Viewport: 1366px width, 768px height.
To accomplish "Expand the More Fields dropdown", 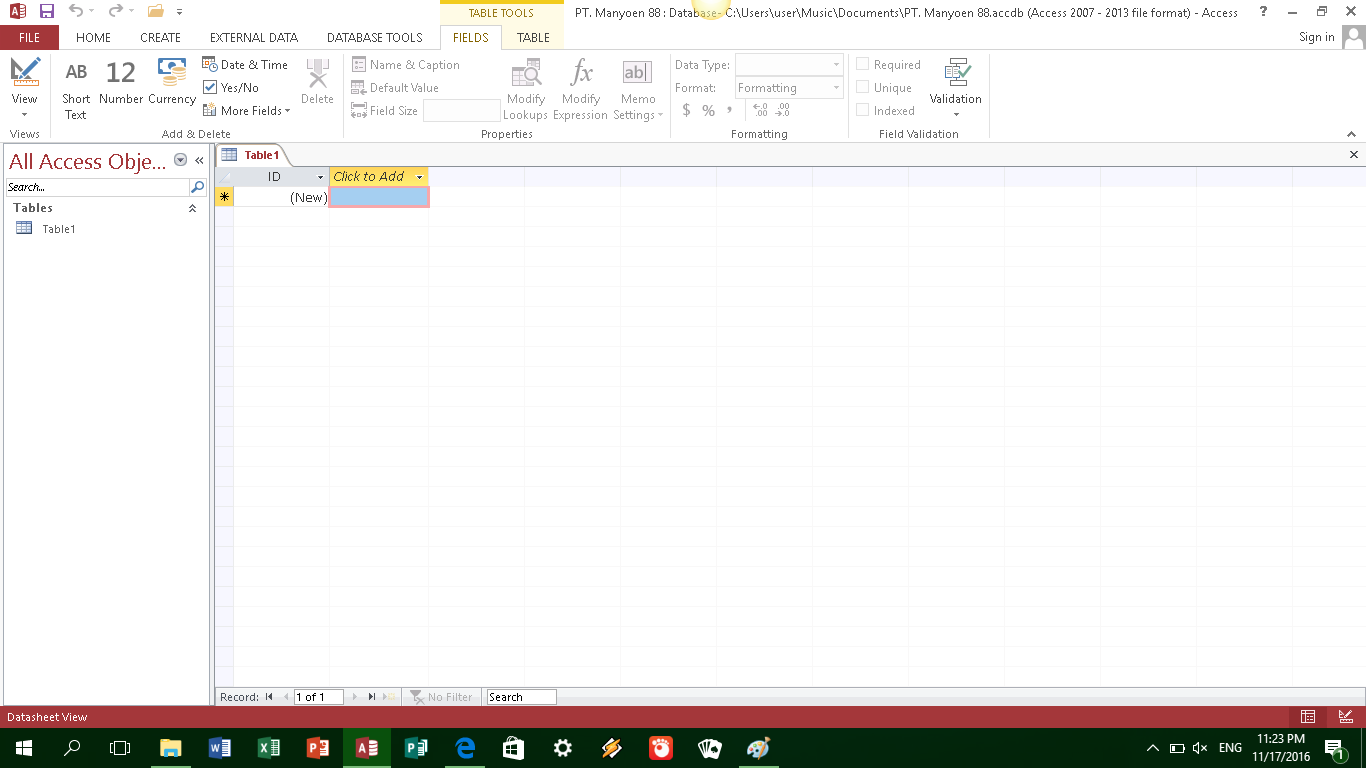I will pos(247,111).
